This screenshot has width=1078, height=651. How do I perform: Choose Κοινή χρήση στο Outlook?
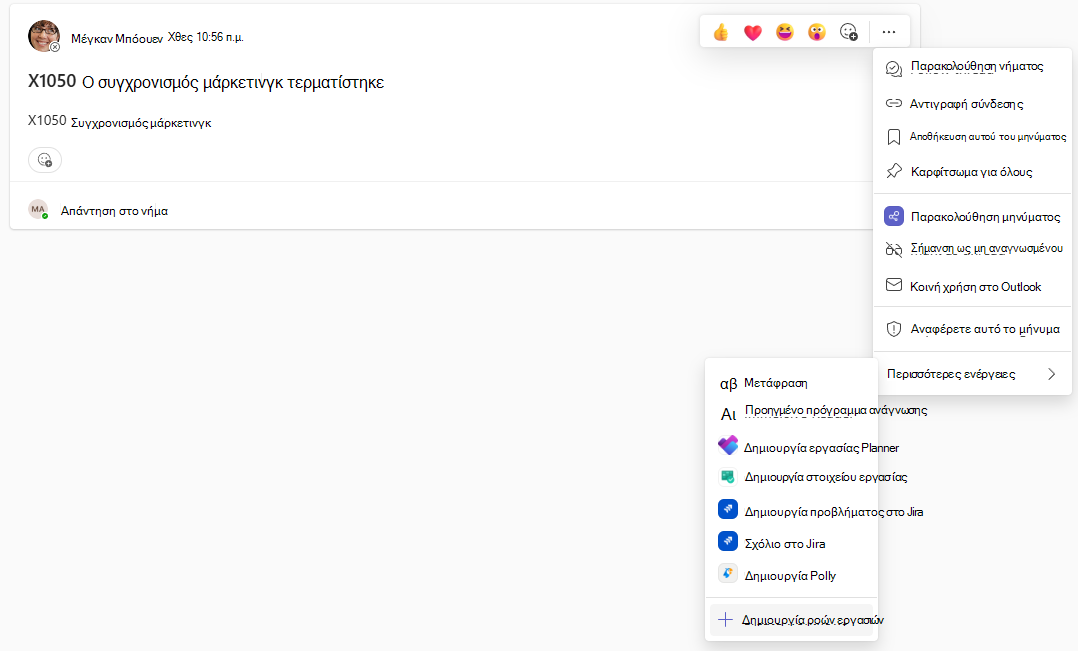click(972, 287)
